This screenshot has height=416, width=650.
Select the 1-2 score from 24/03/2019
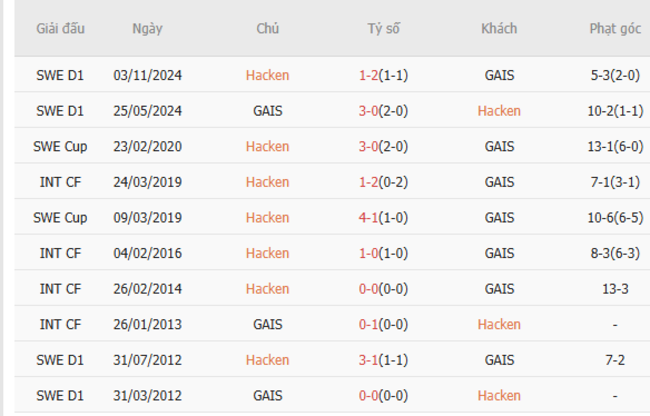[368, 182]
